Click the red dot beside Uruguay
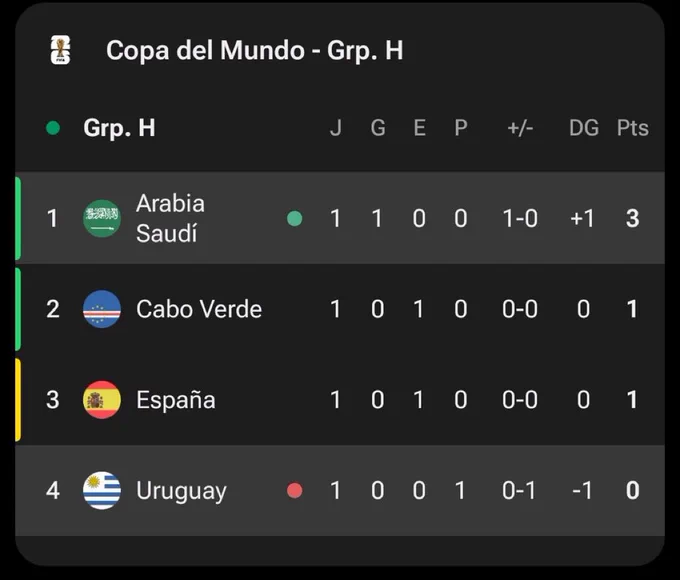This screenshot has height=580, width=680. [295, 491]
